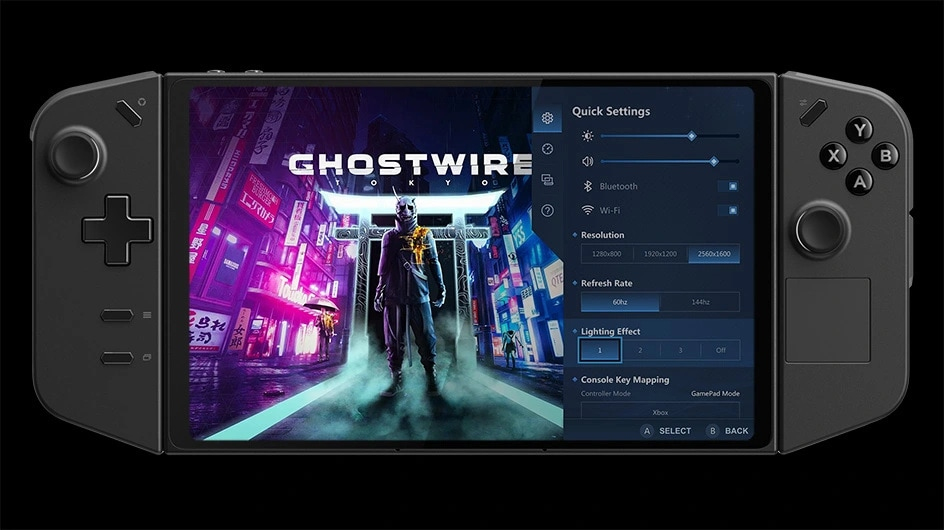Click the Resolution heading

click(x=602, y=235)
